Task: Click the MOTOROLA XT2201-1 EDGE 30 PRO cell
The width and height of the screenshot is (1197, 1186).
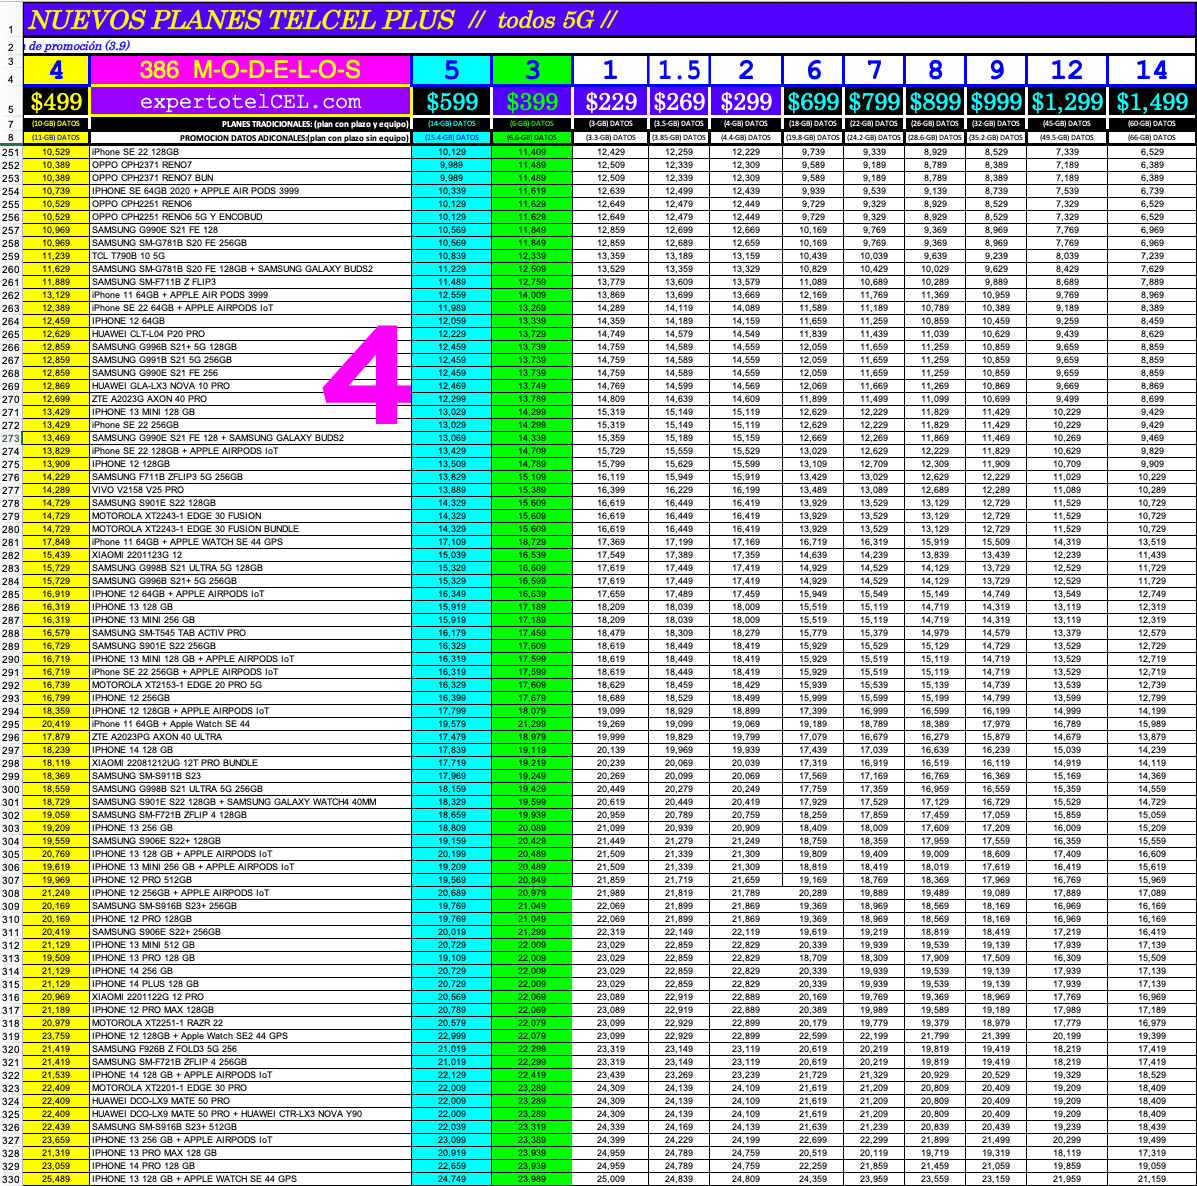Action: pyautogui.click(x=250, y=1088)
